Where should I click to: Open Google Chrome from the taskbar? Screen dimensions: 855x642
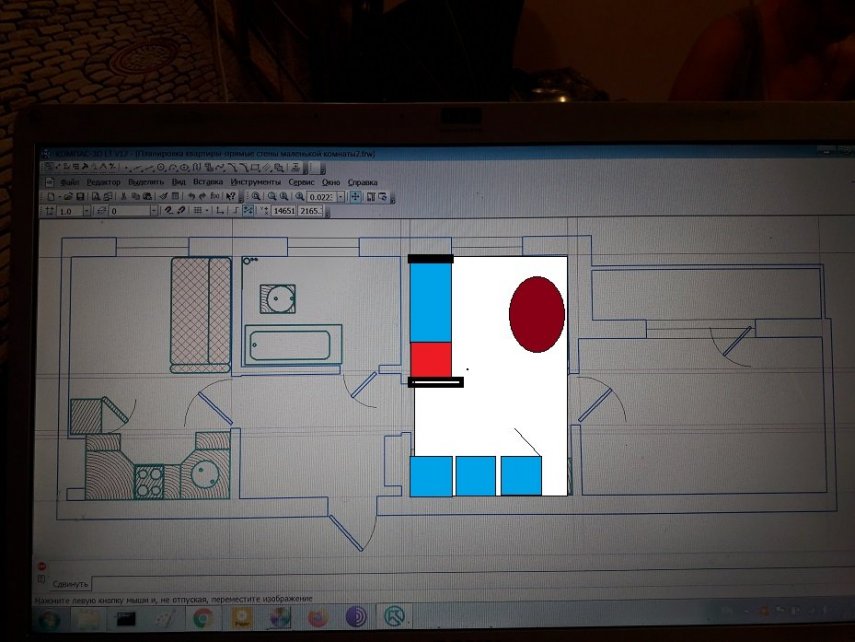pos(202,619)
